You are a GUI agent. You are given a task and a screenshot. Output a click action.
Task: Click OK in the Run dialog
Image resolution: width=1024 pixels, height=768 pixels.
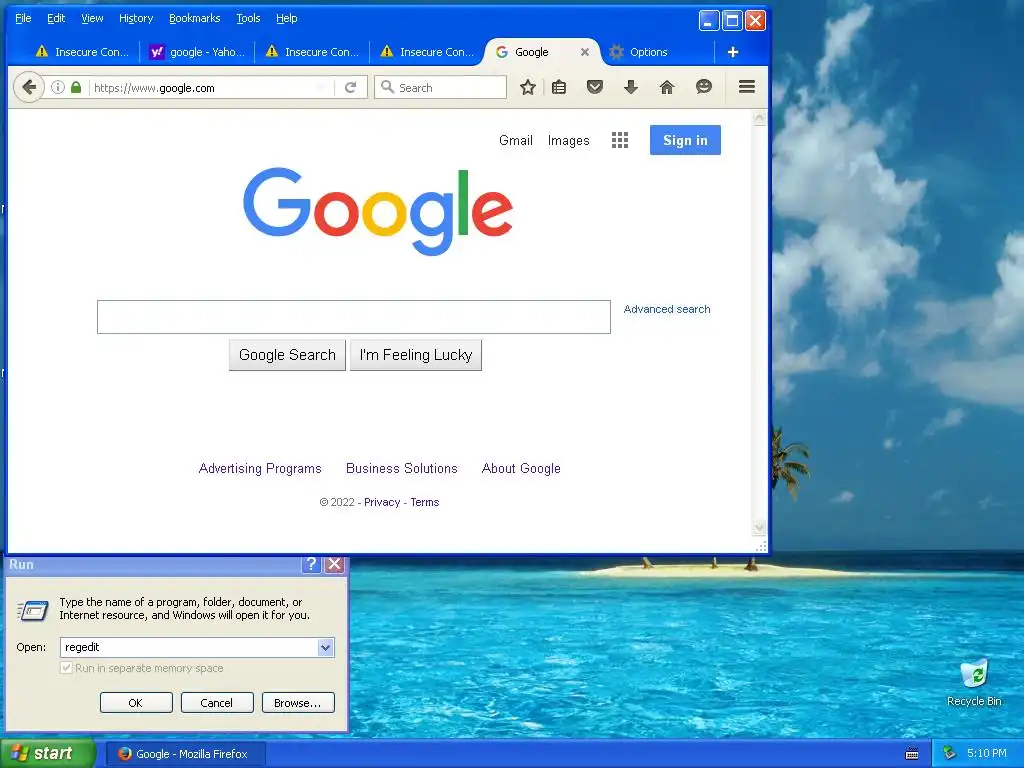[x=136, y=703]
